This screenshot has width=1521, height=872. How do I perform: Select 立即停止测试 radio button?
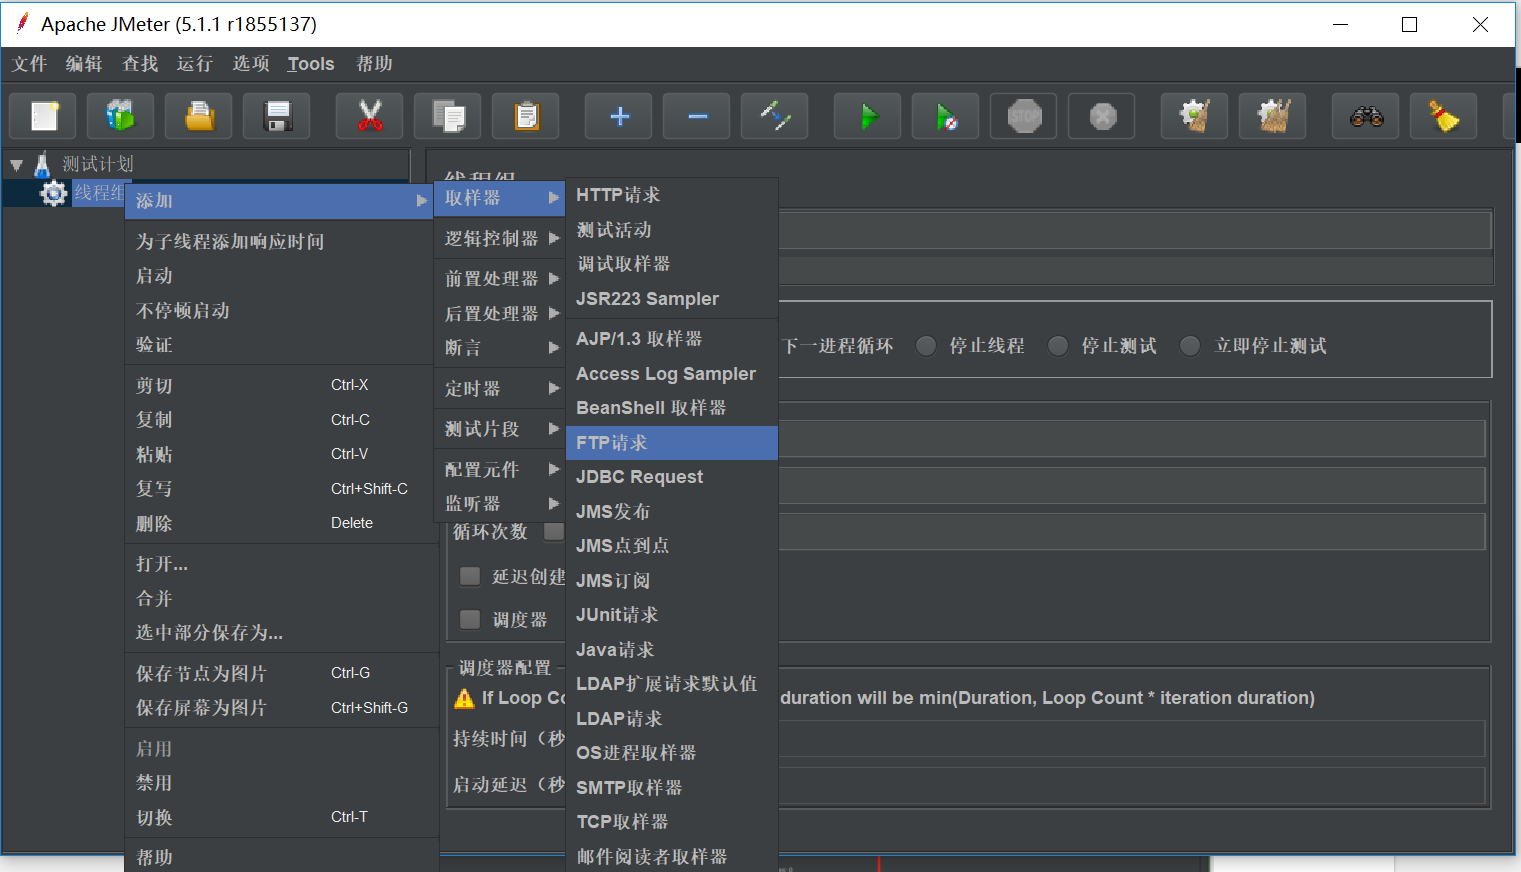(x=1190, y=346)
